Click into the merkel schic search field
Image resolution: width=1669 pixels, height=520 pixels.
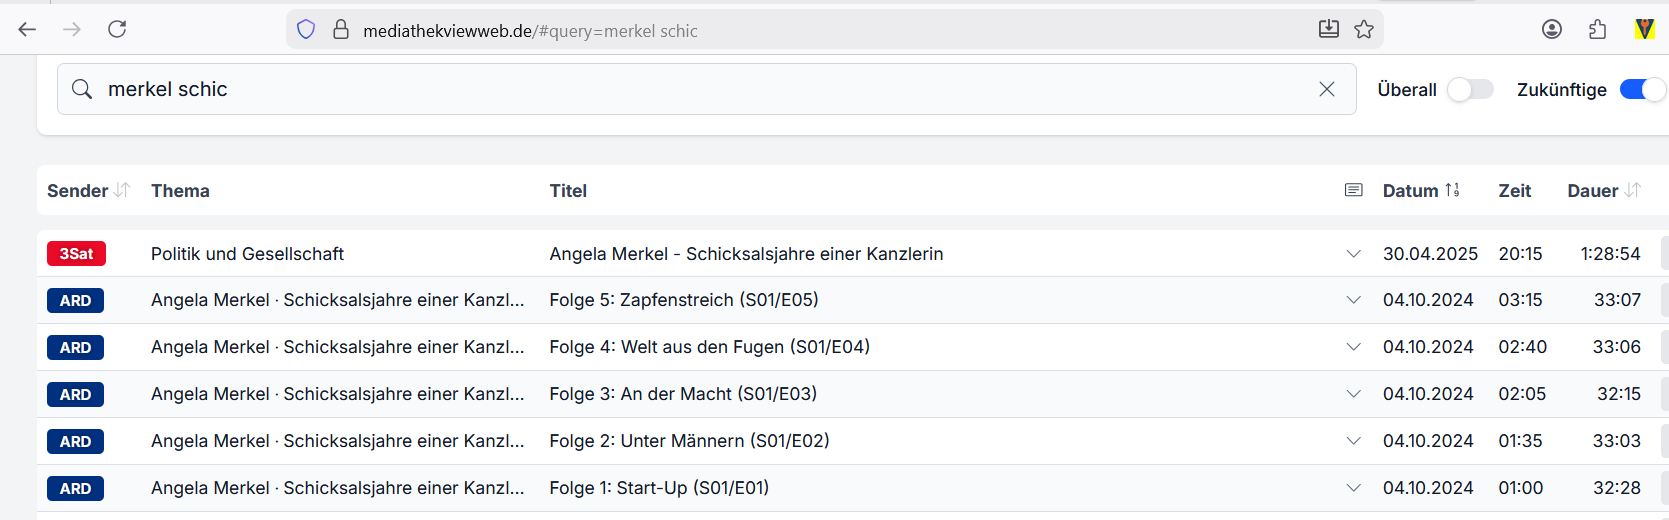pos(700,89)
